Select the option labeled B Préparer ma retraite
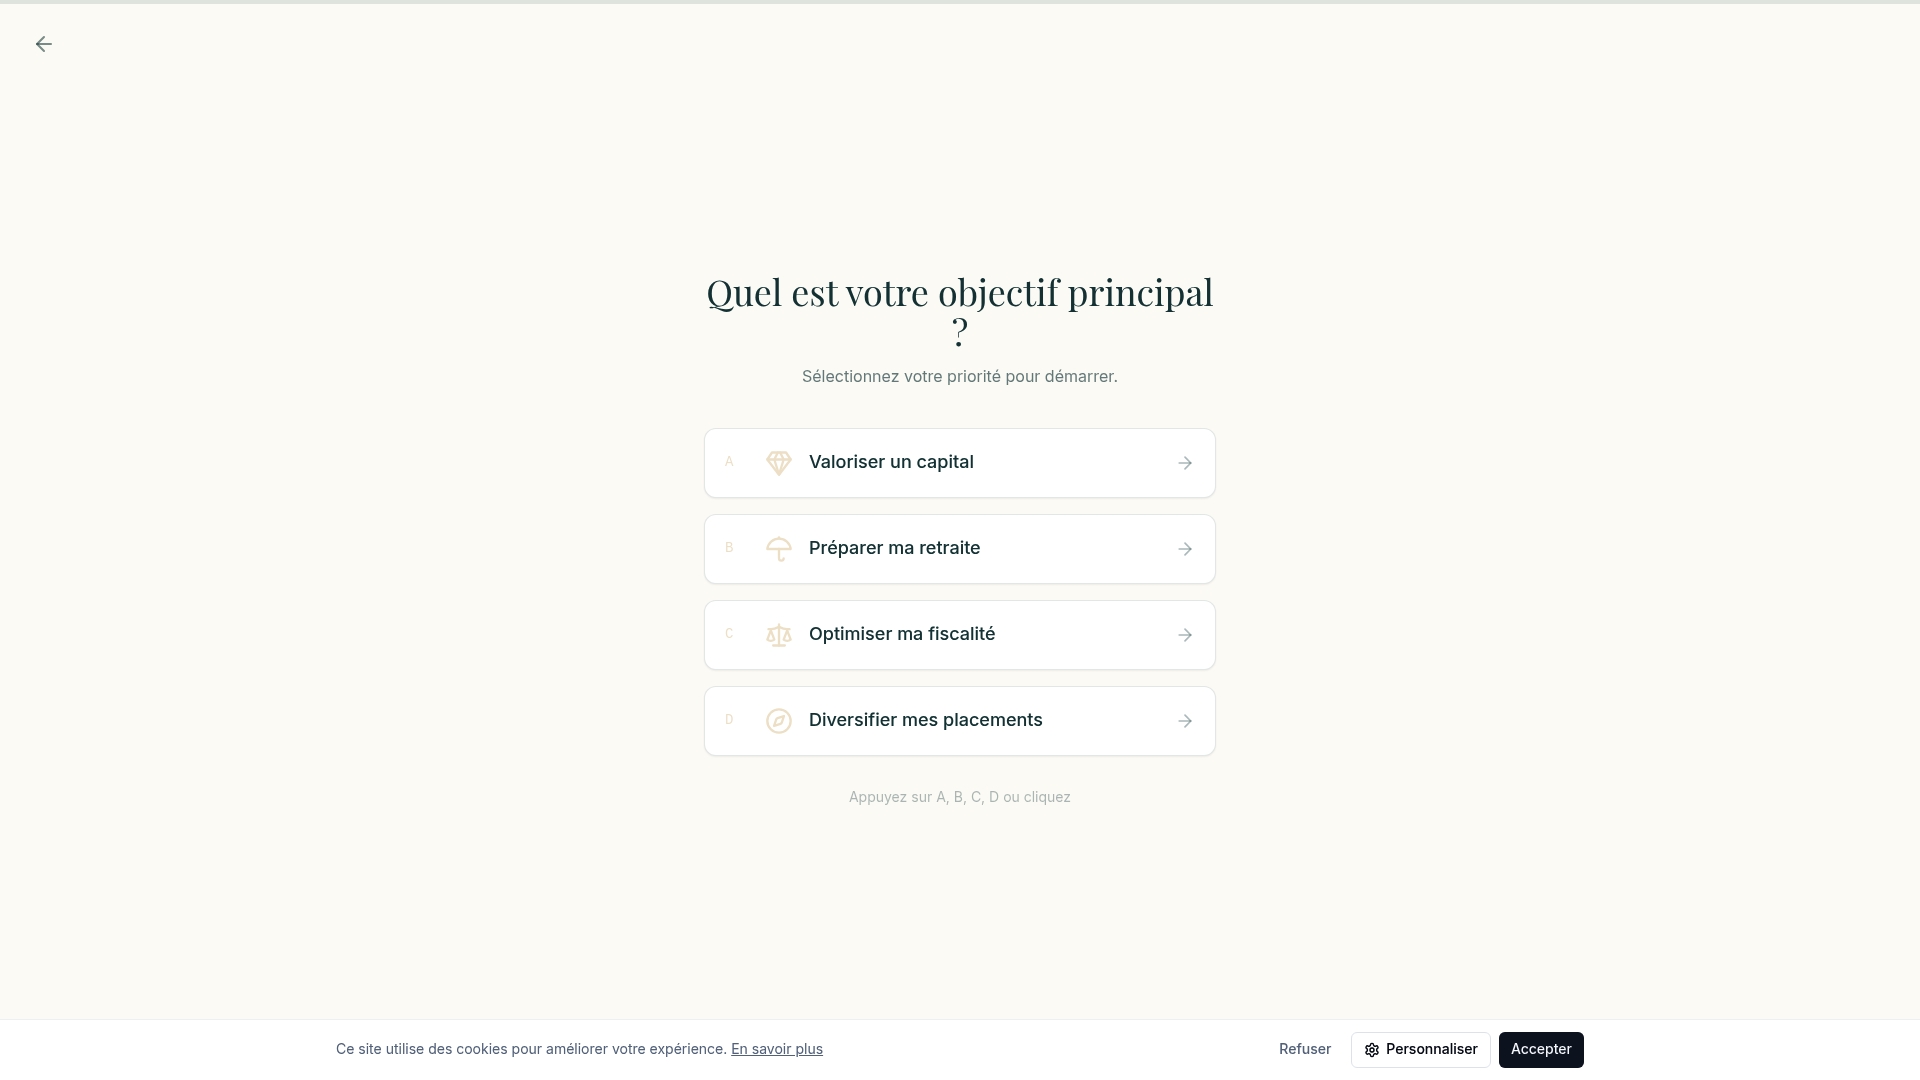1920x1080 pixels. coord(959,548)
